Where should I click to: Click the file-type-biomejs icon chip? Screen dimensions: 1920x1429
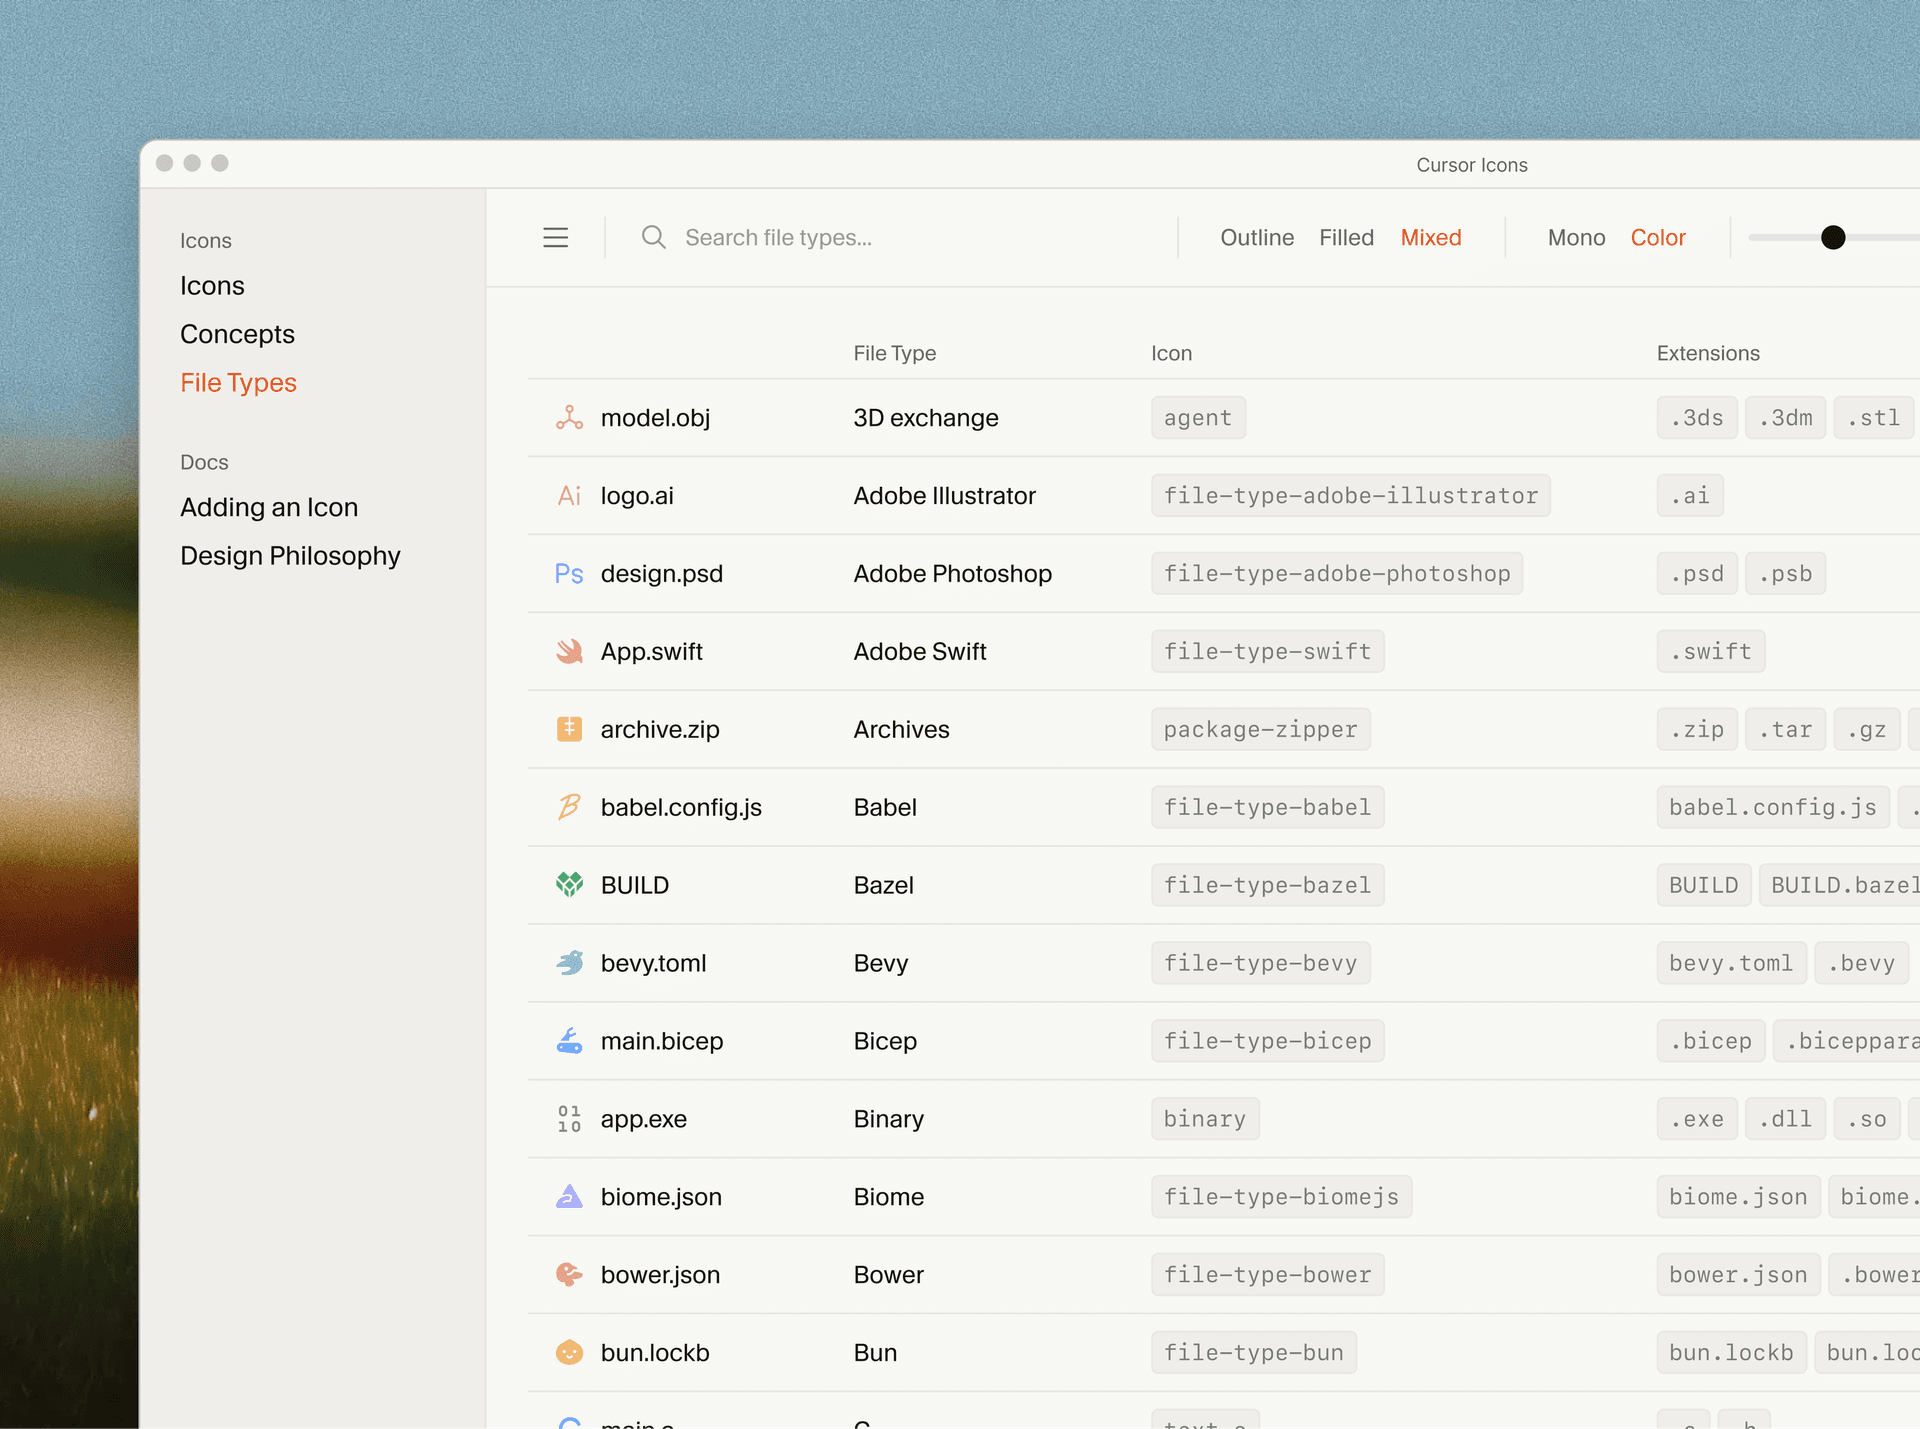[x=1281, y=1198]
